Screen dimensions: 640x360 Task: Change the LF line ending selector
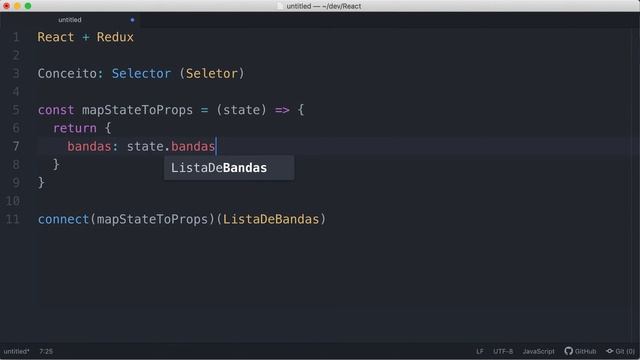pos(480,351)
